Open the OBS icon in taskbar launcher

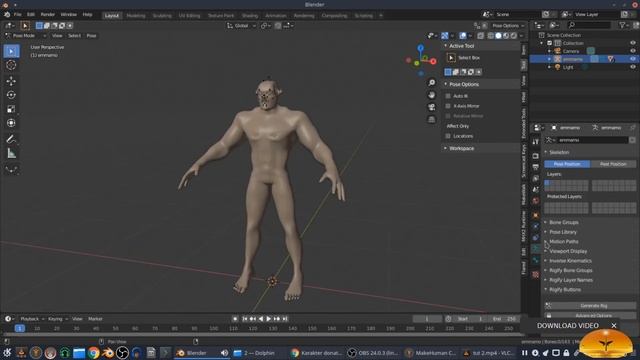122,353
